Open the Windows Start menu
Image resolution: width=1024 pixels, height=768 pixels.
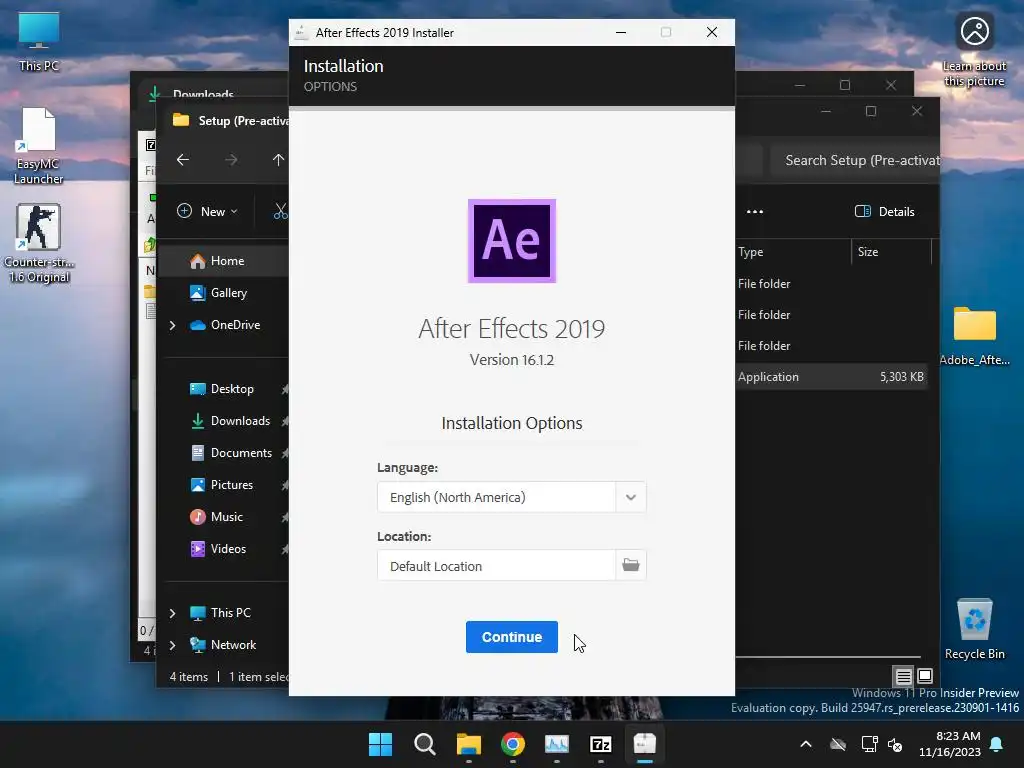[380, 744]
